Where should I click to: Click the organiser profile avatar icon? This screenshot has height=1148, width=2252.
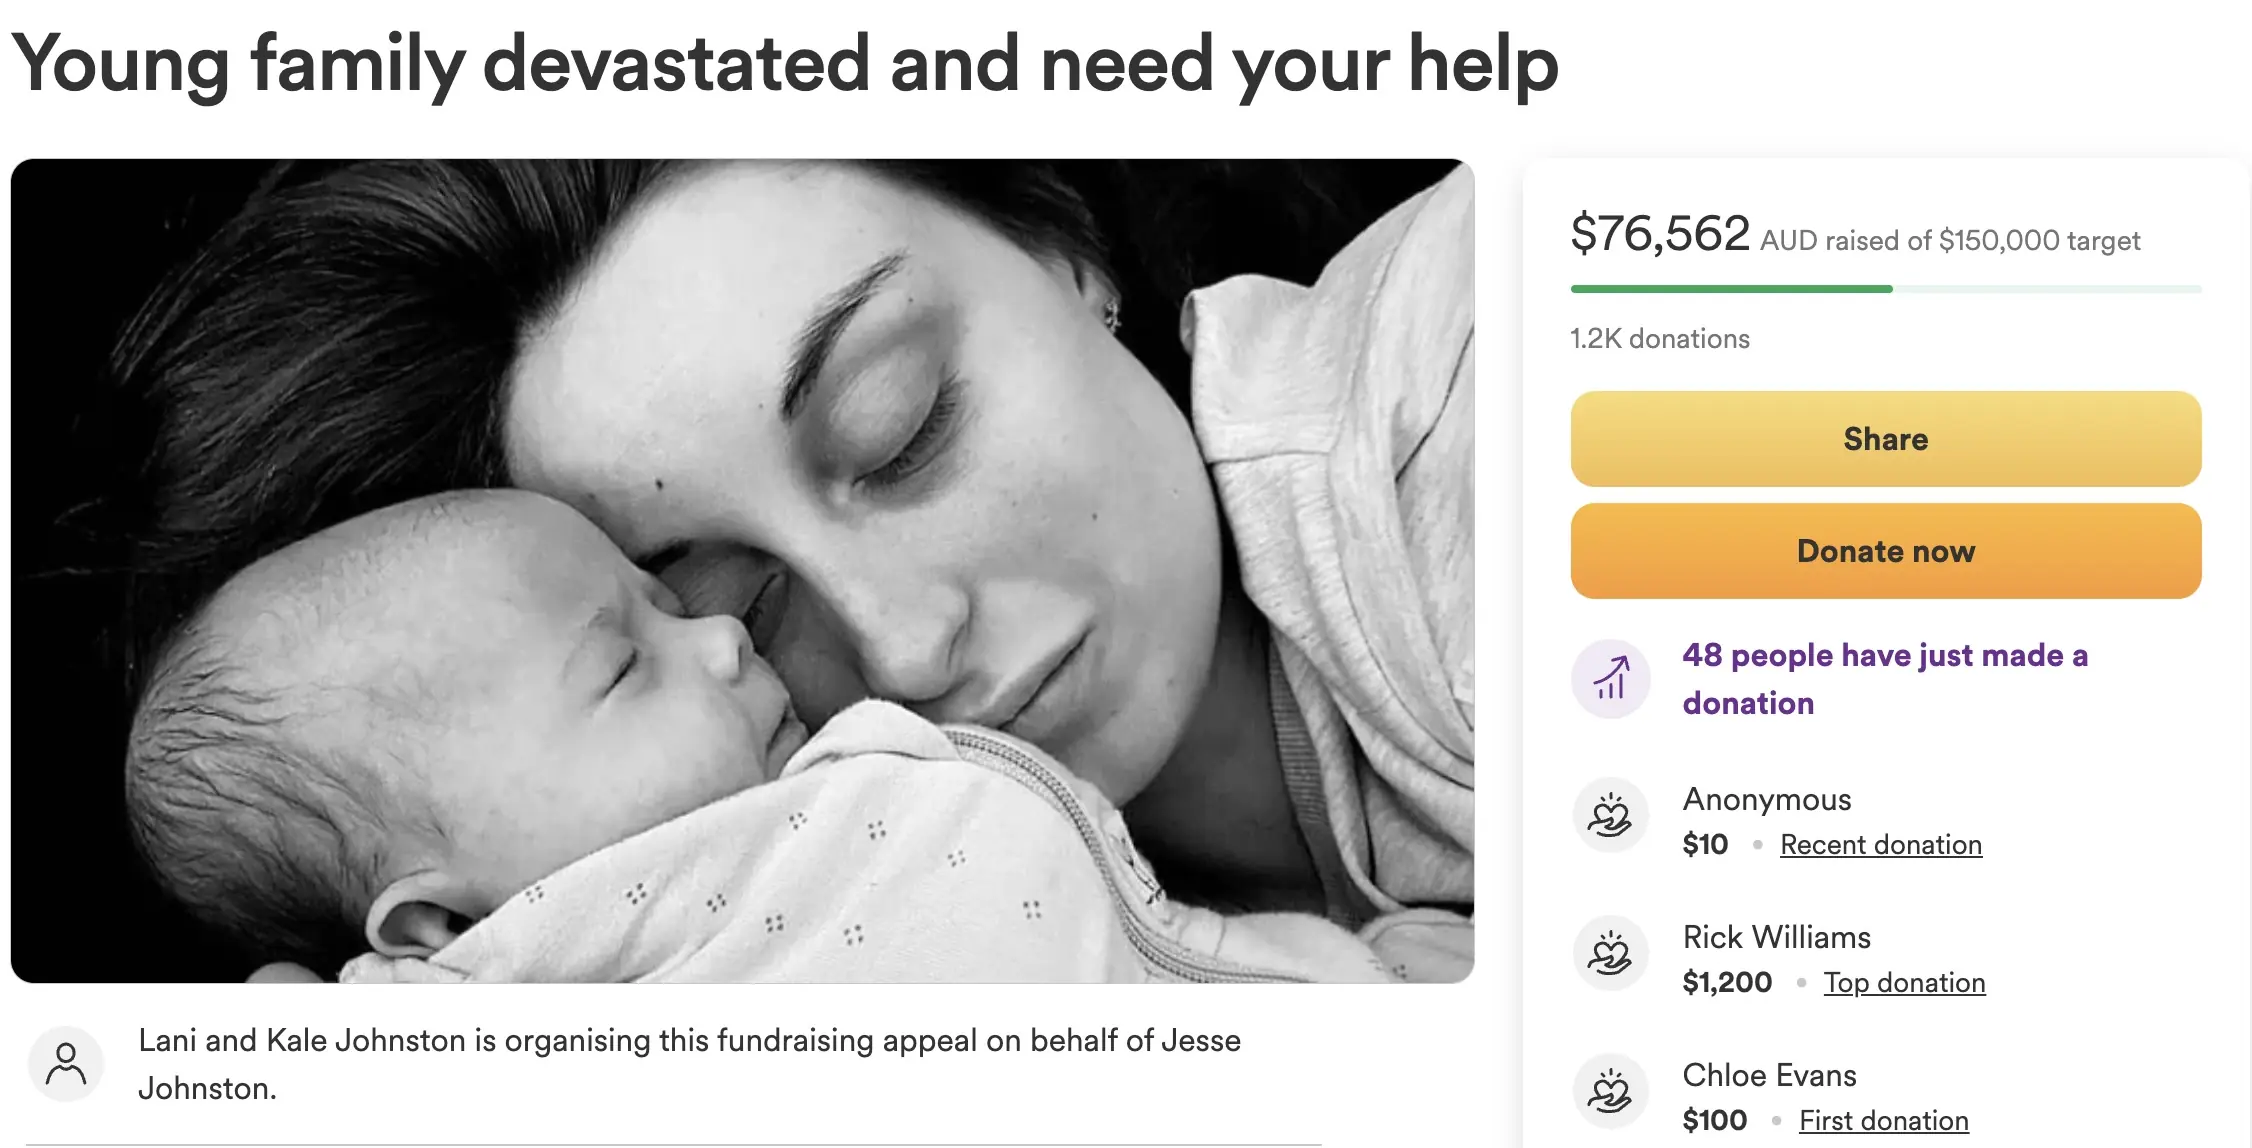coord(66,1064)
